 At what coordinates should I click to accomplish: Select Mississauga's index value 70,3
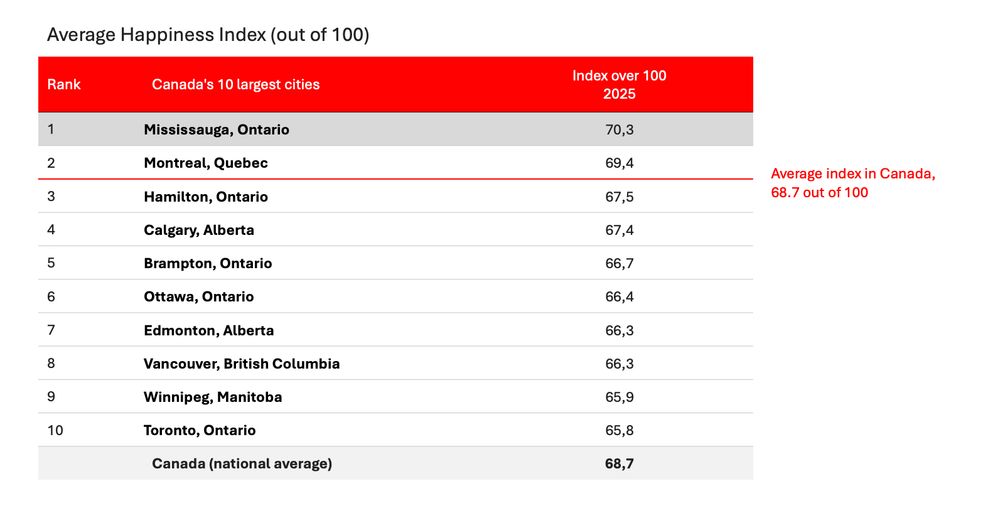(619, 130)
